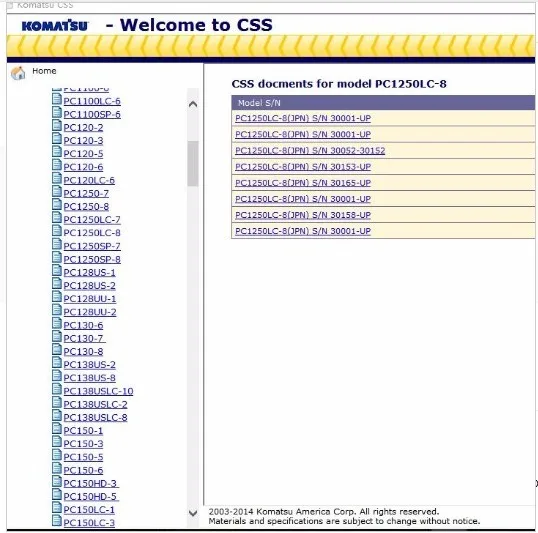Open the PC150-5 model link
The image size is (538, 533).
click(83, 457)
